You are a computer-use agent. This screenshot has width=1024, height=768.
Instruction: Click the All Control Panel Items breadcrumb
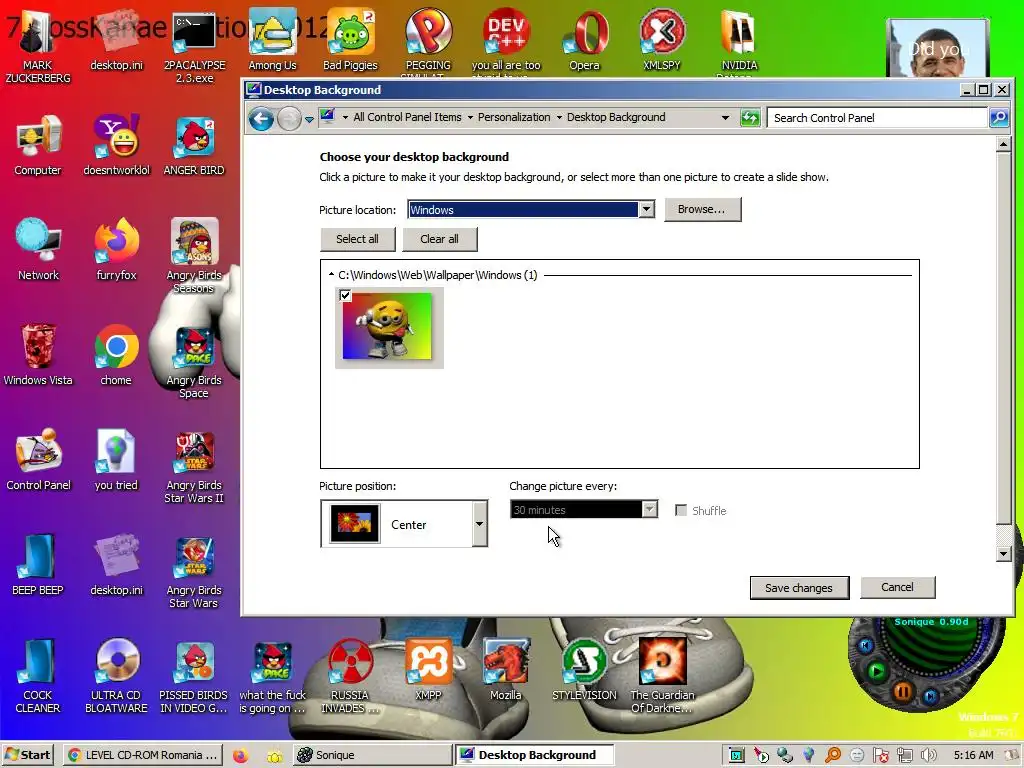pyautogui.click(x=407, y=118)
